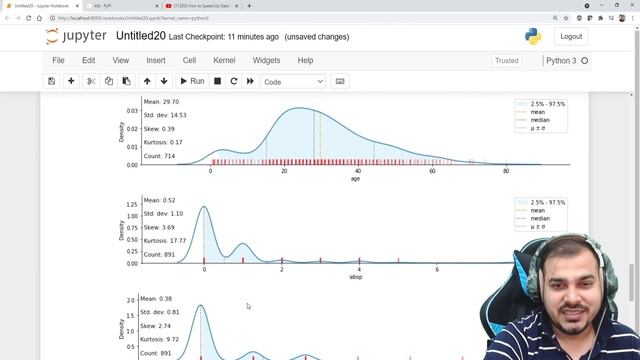Go forward in browser history
This screenshot has height=360, width=640.
tap(18, 18)
